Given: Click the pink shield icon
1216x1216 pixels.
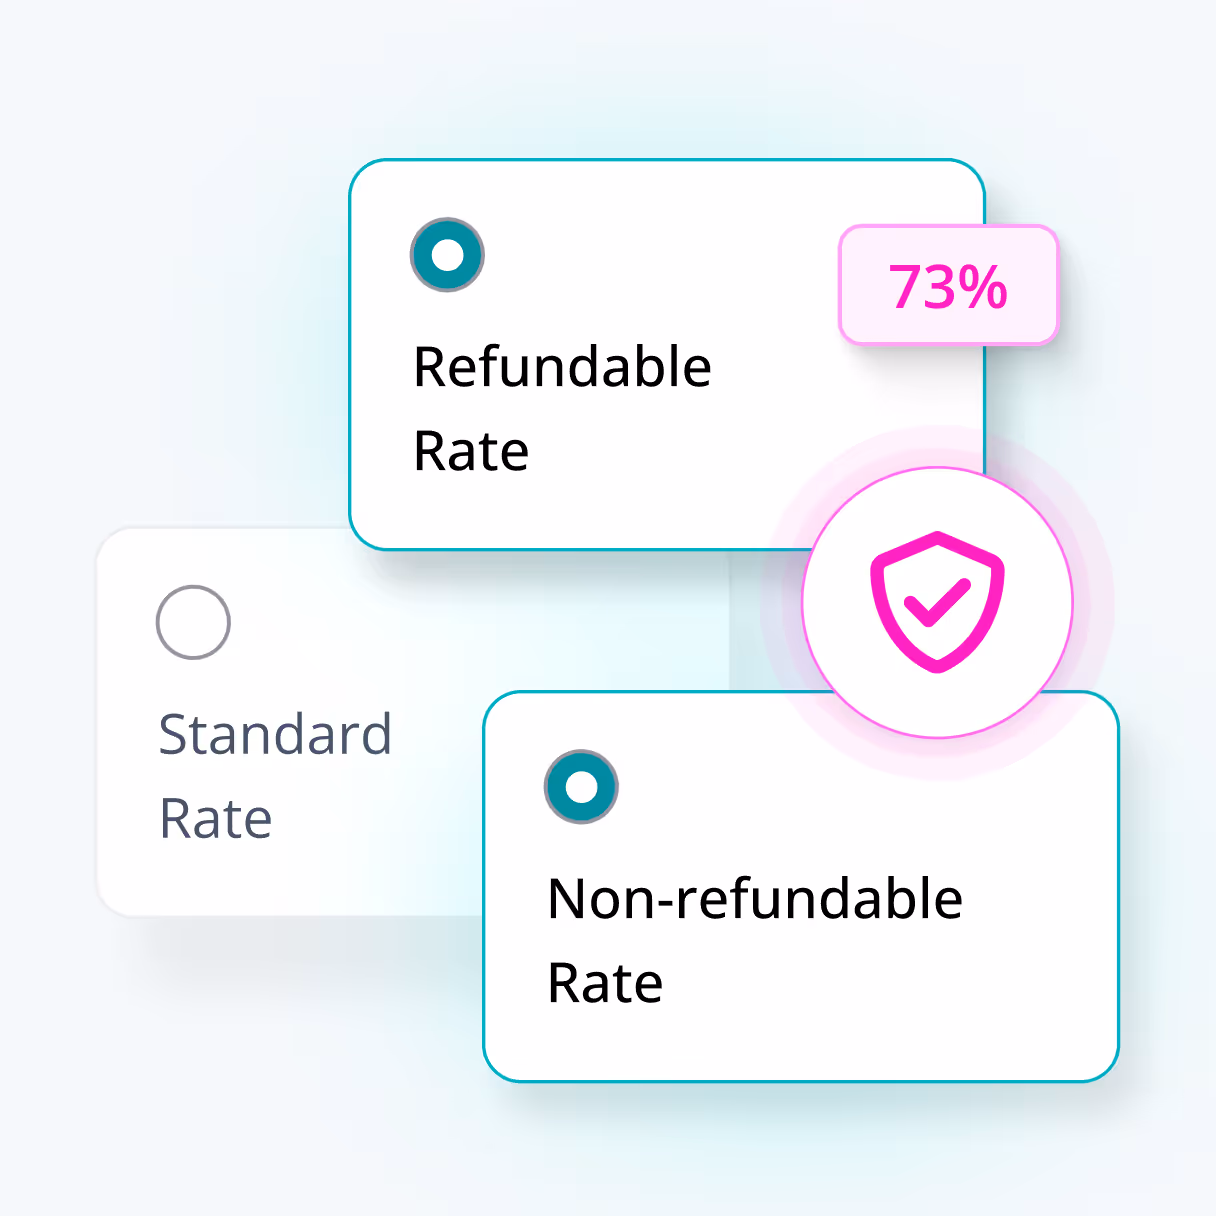Looking at the screenshot, I should 937,602.
